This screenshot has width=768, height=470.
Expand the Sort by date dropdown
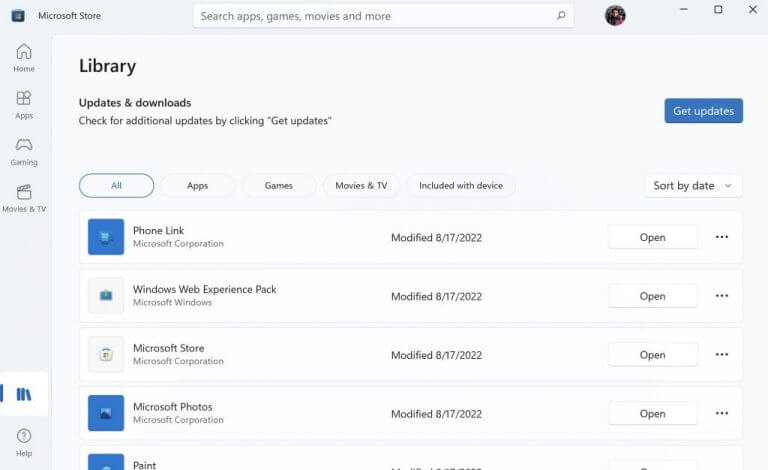coord(693,186)
